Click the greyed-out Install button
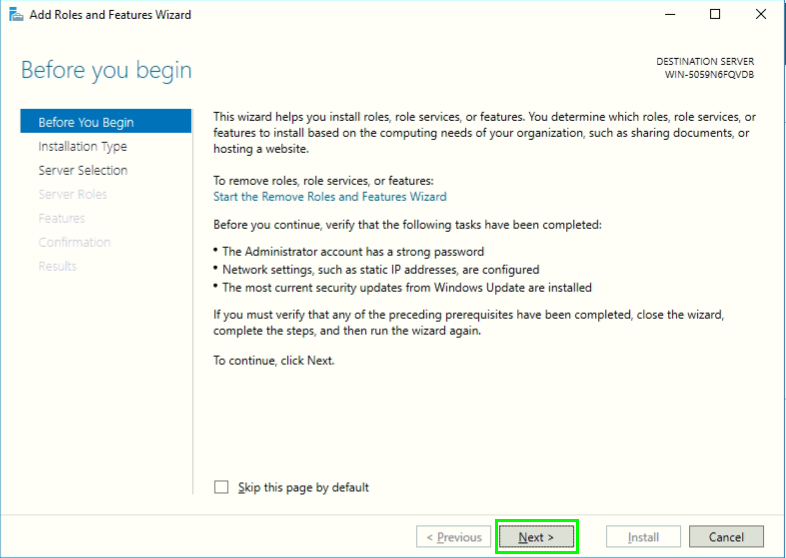786x558 pixels. pyautogui.click(x=643, y=537)
